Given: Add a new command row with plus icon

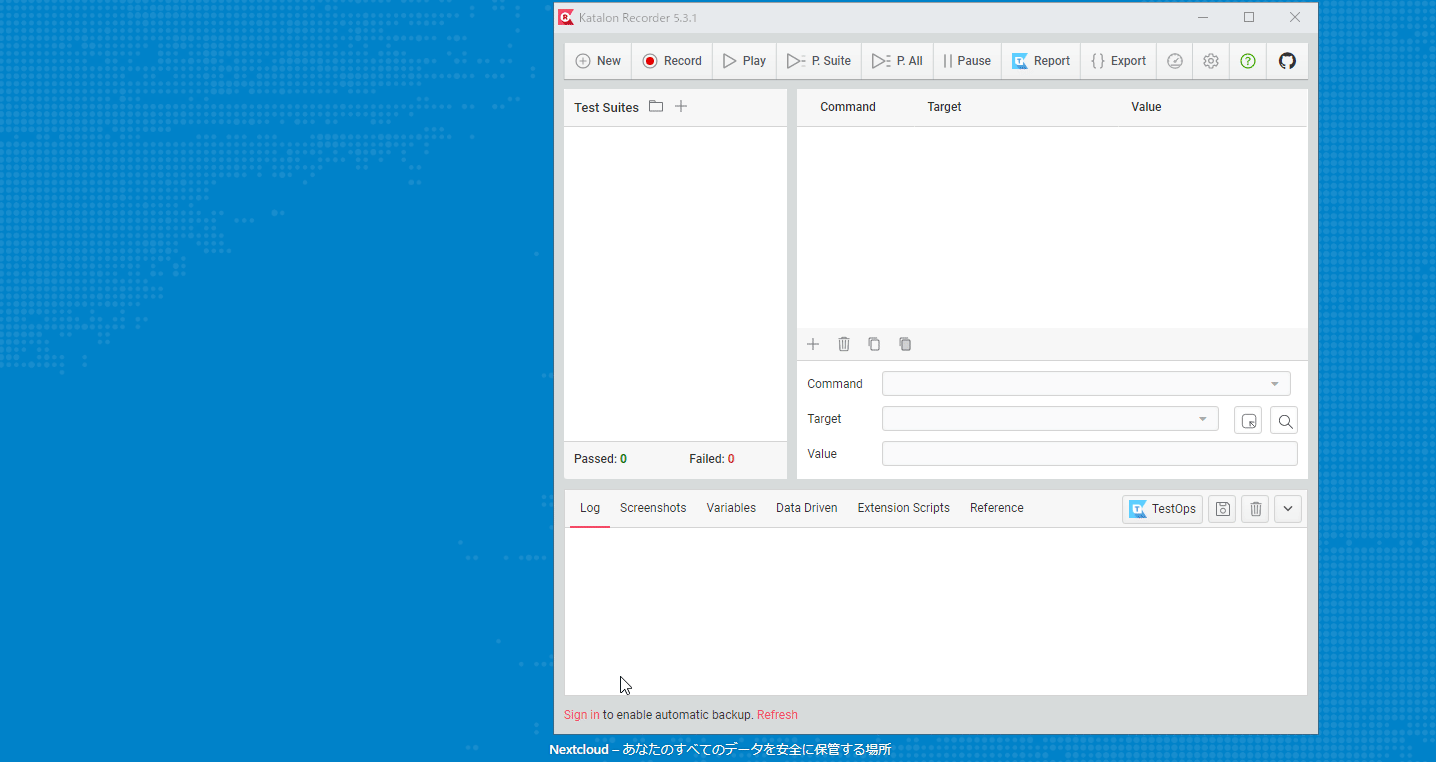Looking at the screenshot, I should 813,344.
